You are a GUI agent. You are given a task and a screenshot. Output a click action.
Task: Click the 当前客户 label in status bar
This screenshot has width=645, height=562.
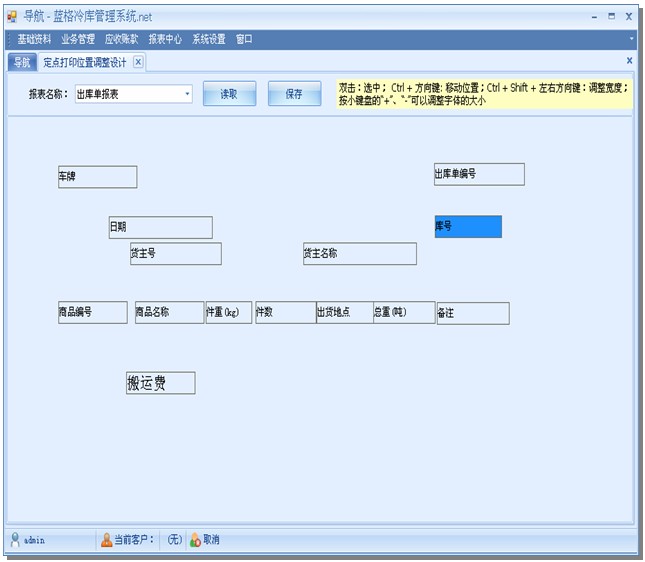(134, 539)
